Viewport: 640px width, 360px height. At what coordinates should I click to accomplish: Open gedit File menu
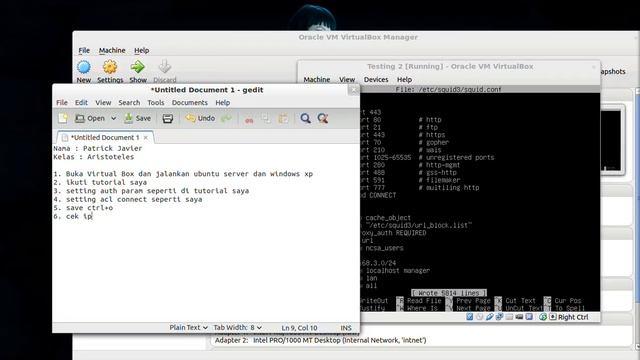[x=62, y=102]
